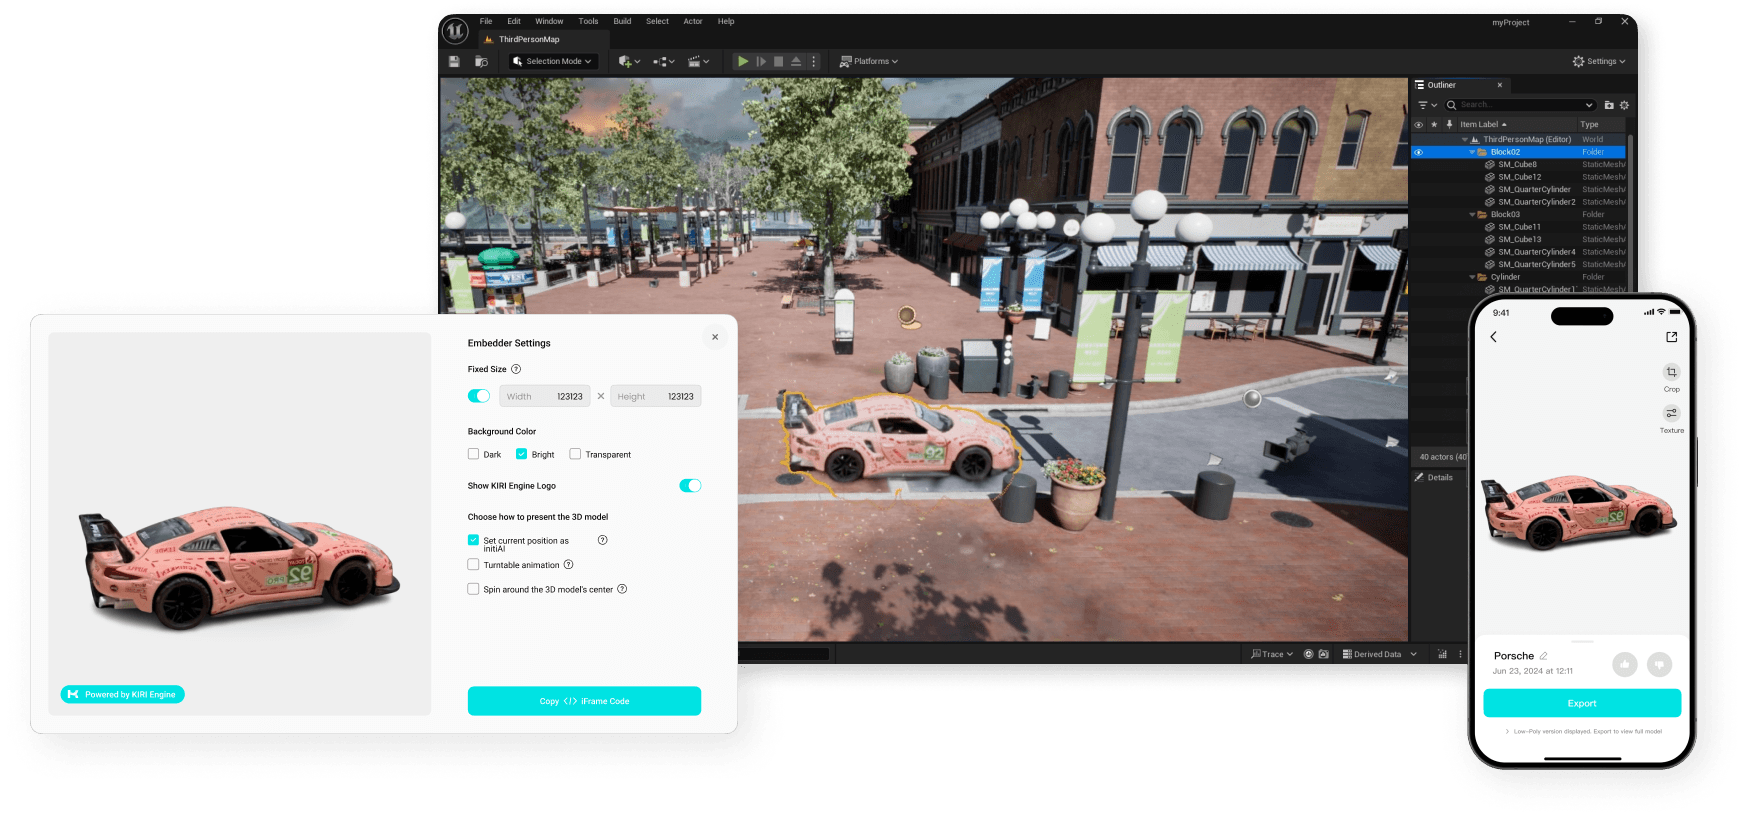Turn off Show KIRI Engine Logo
The image size is (1746, 818).
[690, 486]
